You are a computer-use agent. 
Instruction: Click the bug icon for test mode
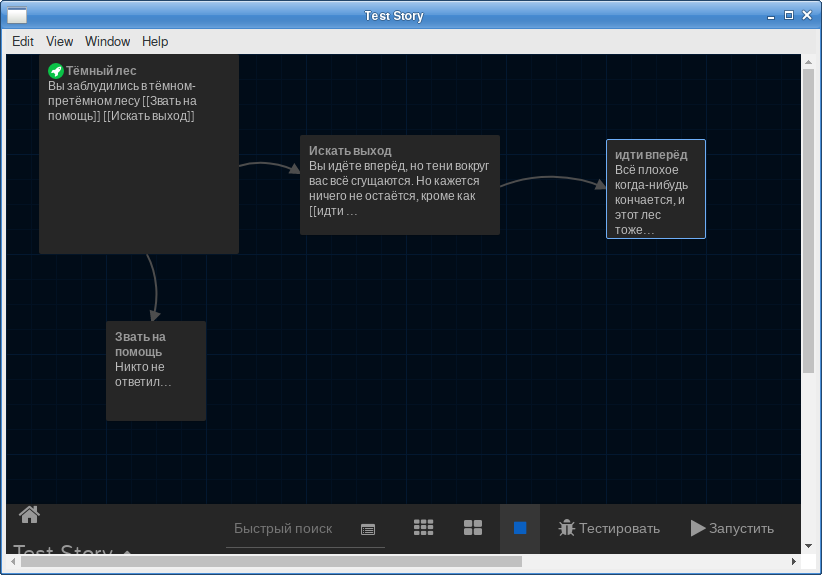567,528
